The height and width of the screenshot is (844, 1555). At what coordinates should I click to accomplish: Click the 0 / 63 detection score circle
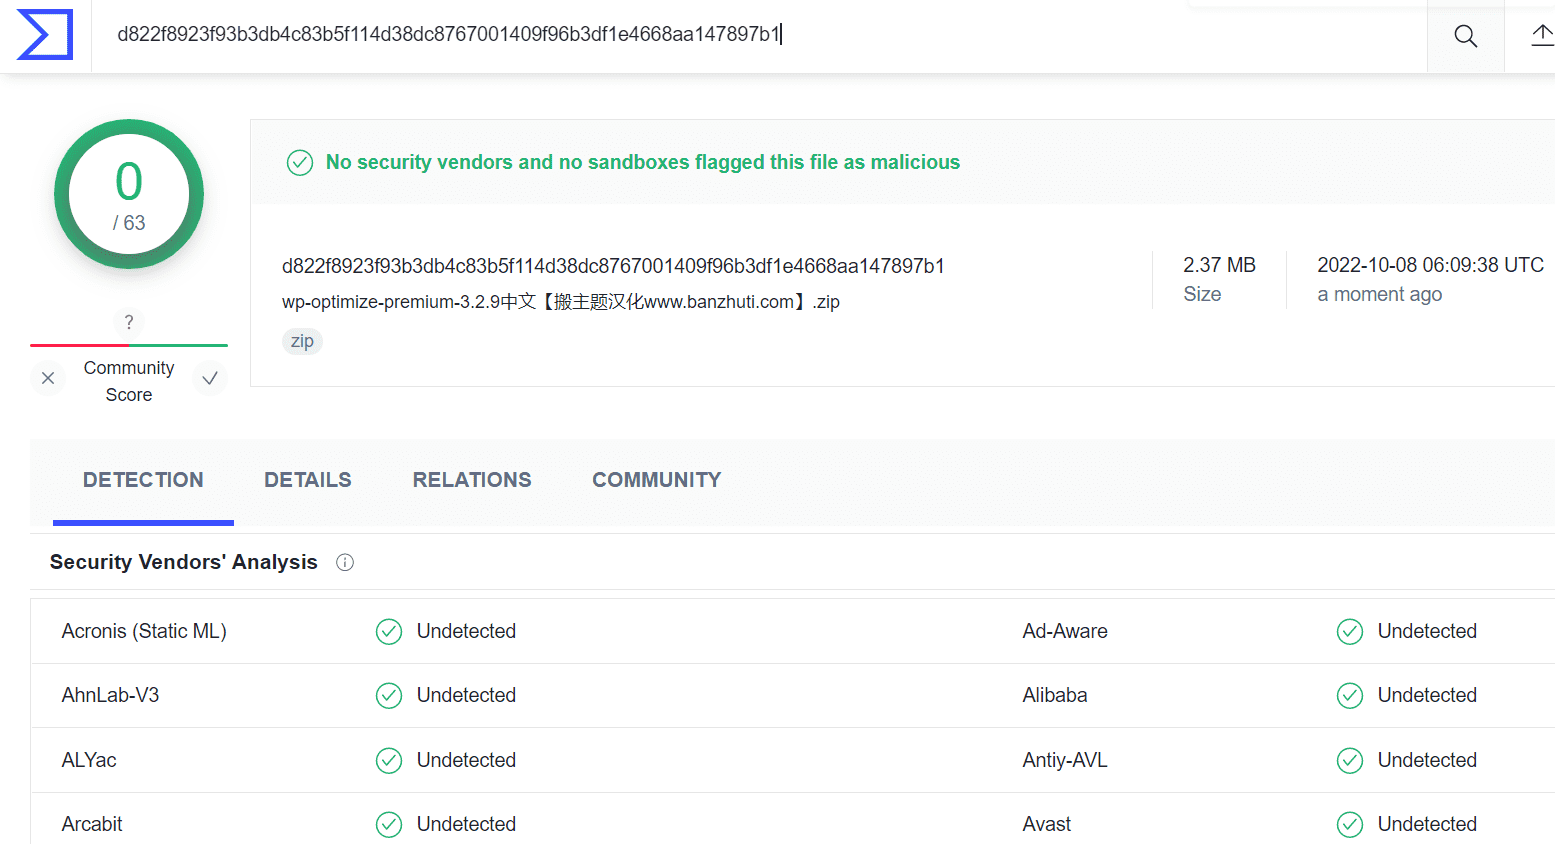(129, 194)
